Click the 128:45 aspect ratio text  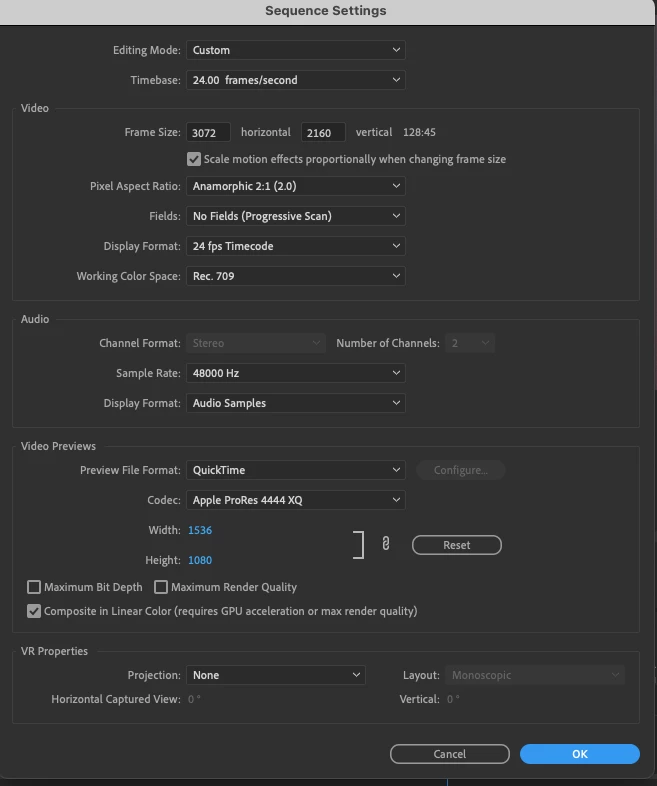(x=419, y=132)
